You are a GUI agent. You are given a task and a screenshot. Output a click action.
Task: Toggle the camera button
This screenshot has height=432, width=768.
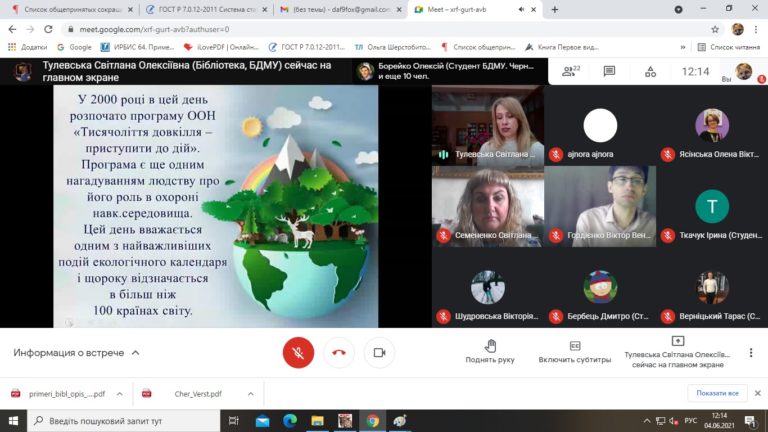(x=380, y=353)
